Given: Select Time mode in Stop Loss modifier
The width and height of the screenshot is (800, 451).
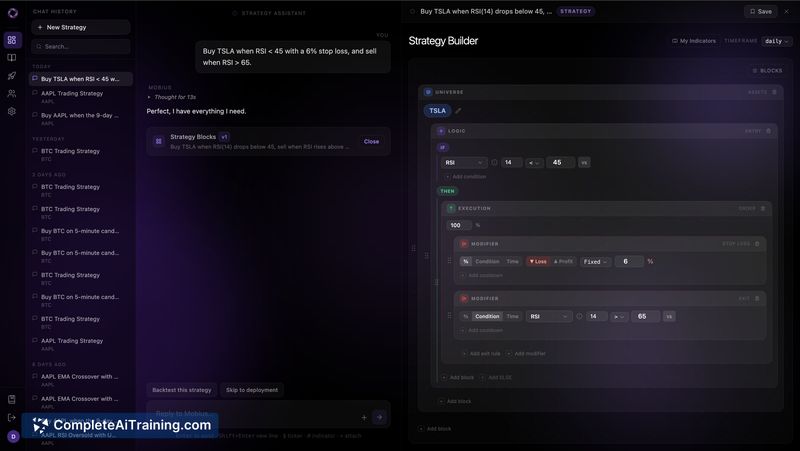Looking at the screenshot, I should pyautogui.click(x=512, y=261).
